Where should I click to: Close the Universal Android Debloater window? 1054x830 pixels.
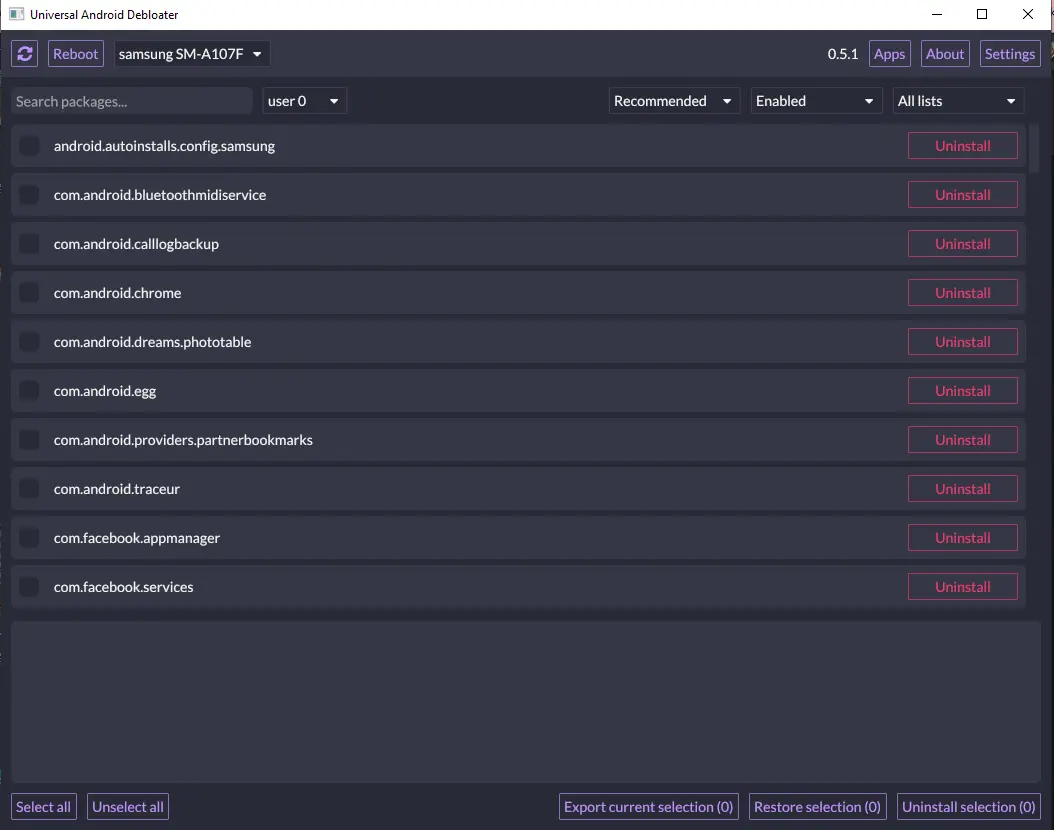(1028, 14)
